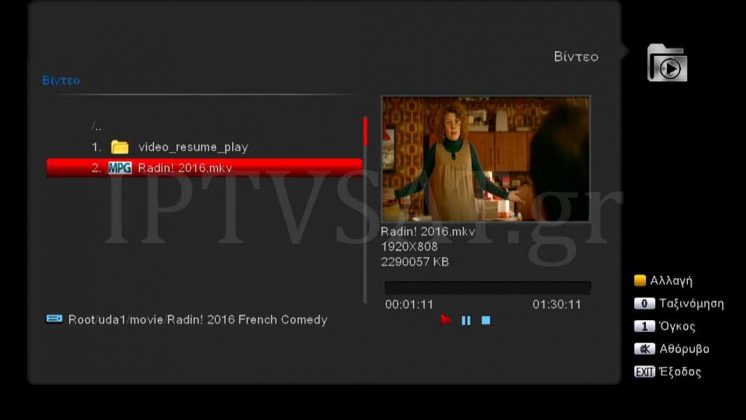Image resolution: width=746 pixels, height=420 pixels.
Task: Click the red play icon
Action: click(445, 320)
